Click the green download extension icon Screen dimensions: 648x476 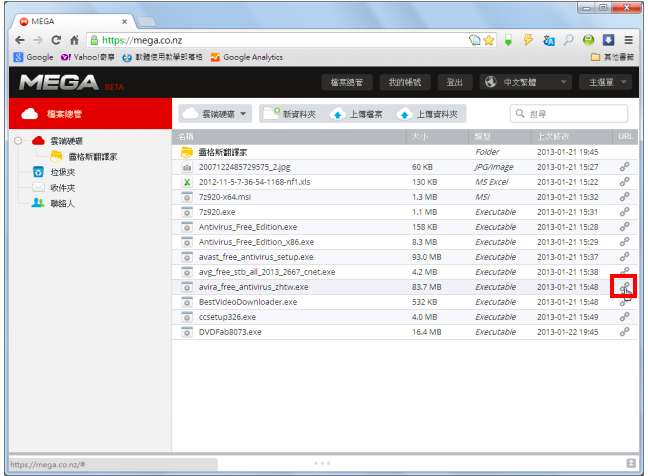pos(508,40)
